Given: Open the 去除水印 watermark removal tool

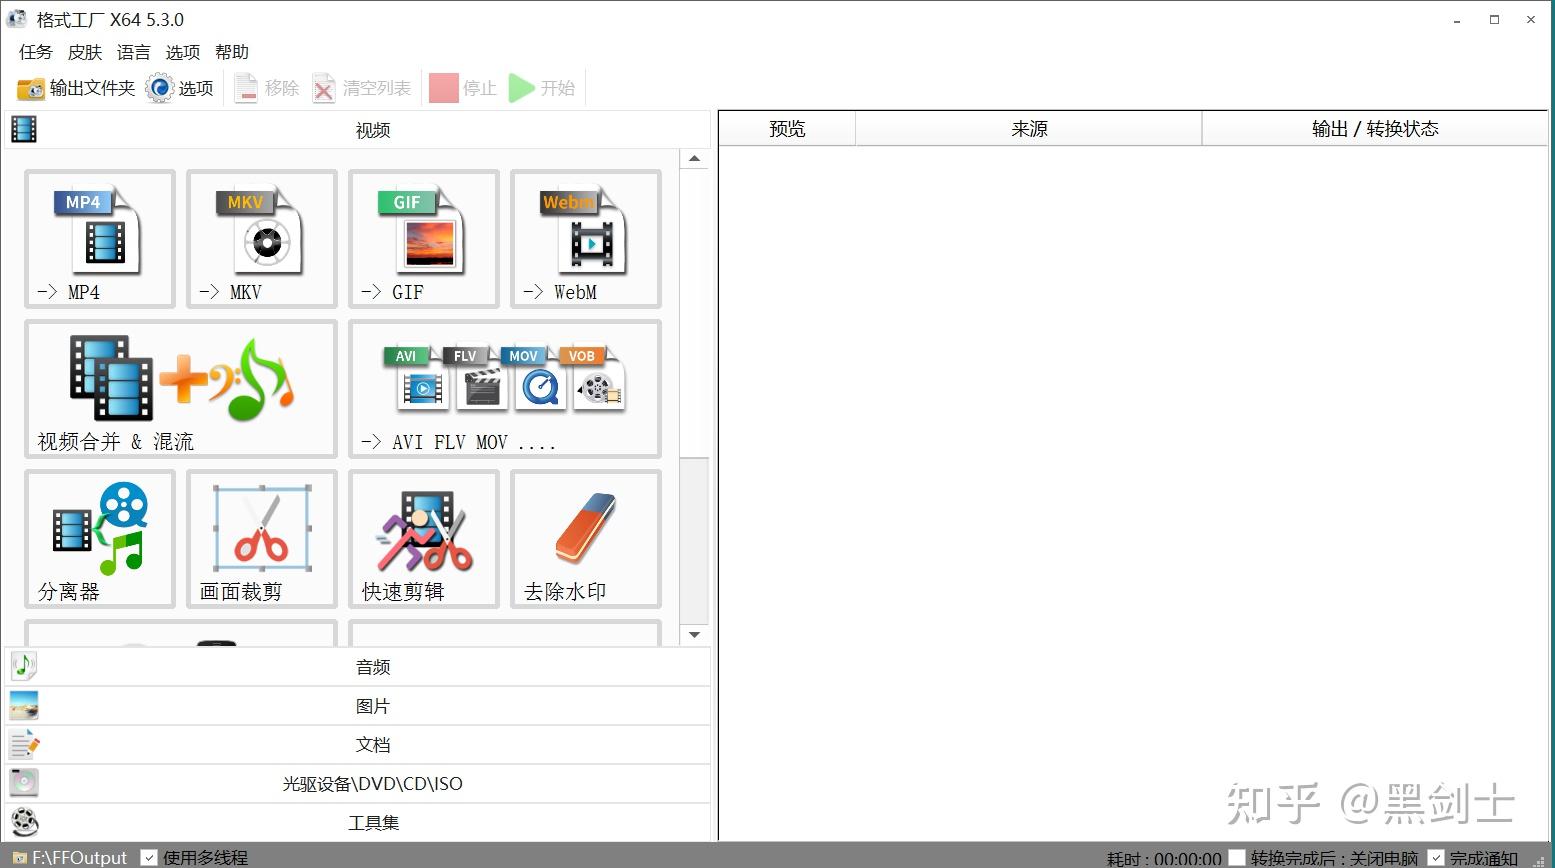Looking at the screenshot, I should [586, 539].
